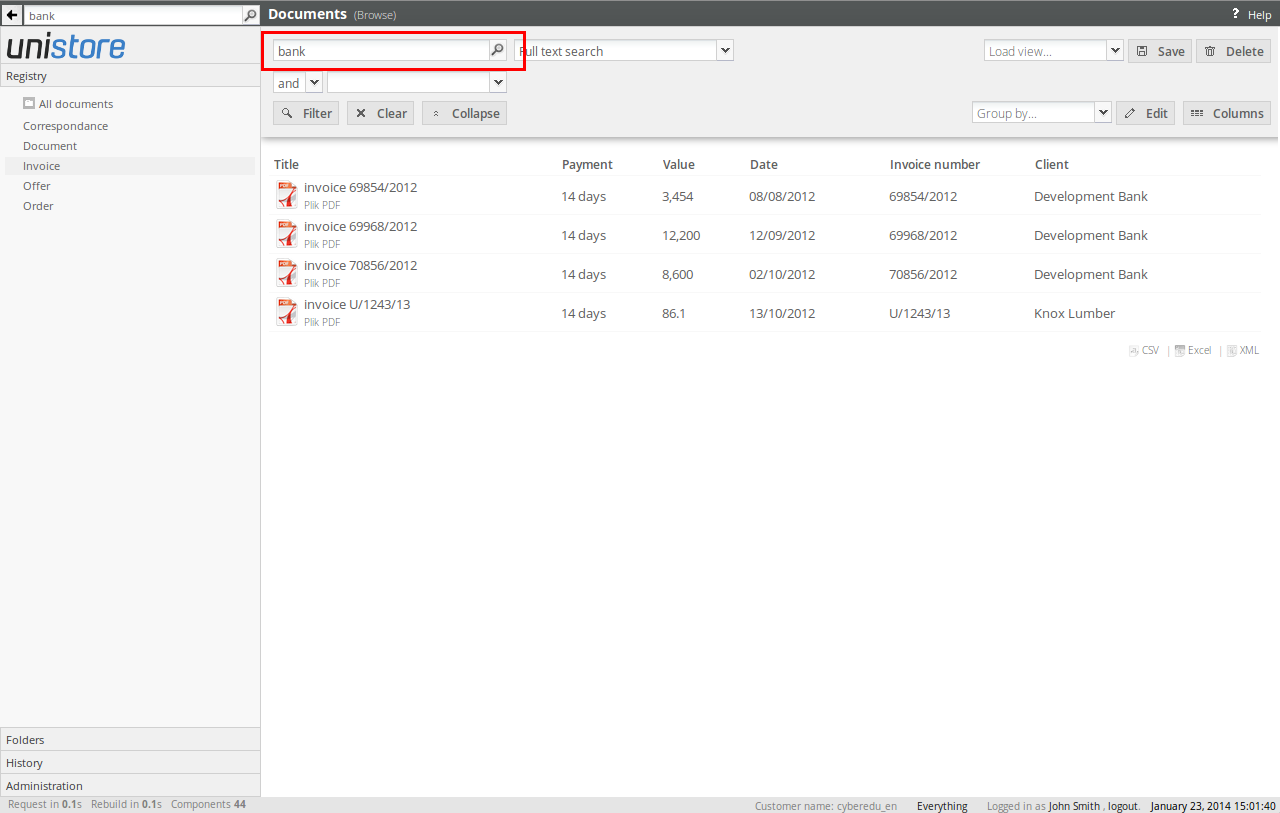Open the Folders section
Viewport: 1280px width, 813px height.
click(130, 739)
